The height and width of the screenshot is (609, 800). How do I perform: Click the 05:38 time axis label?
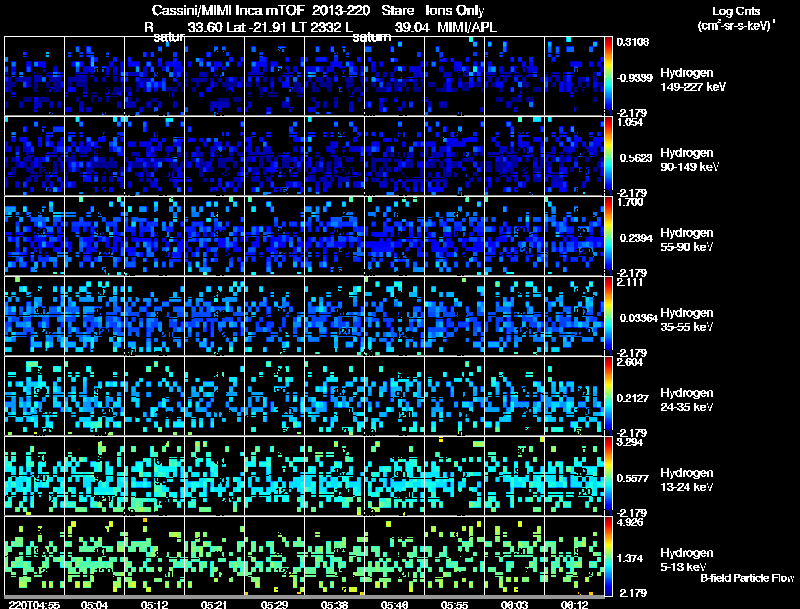point(334,605)
